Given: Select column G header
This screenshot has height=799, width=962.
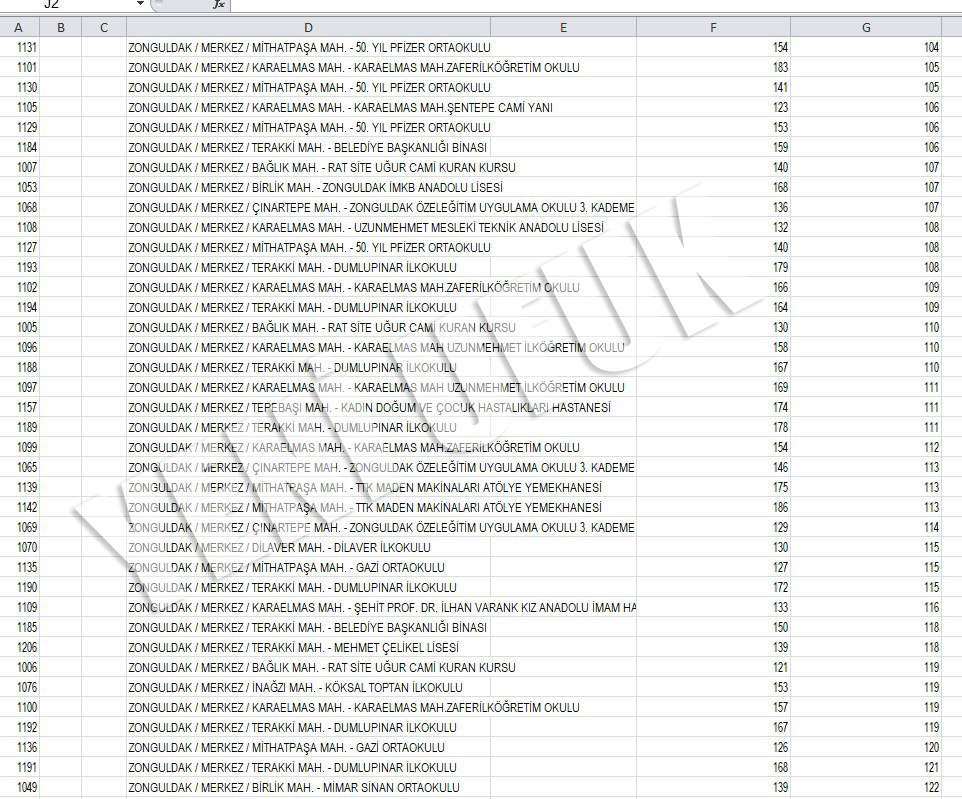Looking at the screenshot, I should [x=866, y=27].
